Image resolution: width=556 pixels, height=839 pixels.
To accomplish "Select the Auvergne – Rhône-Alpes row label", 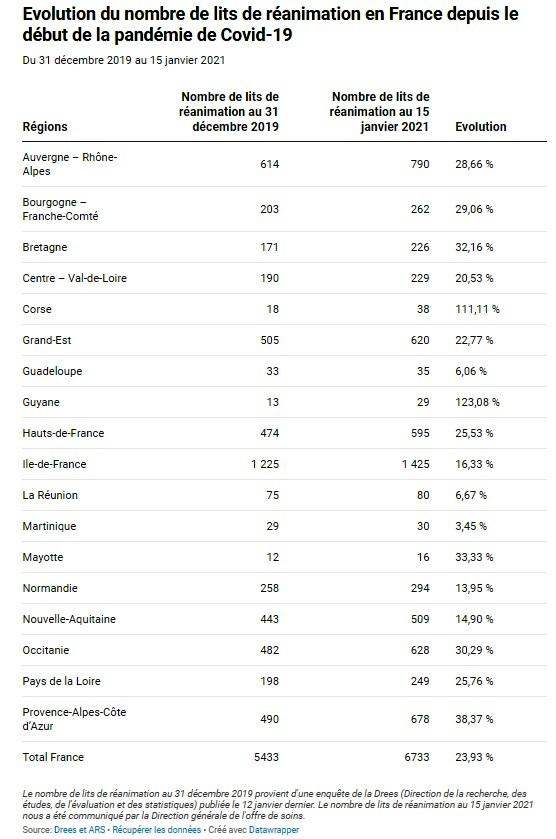I will tap(70, 164).
